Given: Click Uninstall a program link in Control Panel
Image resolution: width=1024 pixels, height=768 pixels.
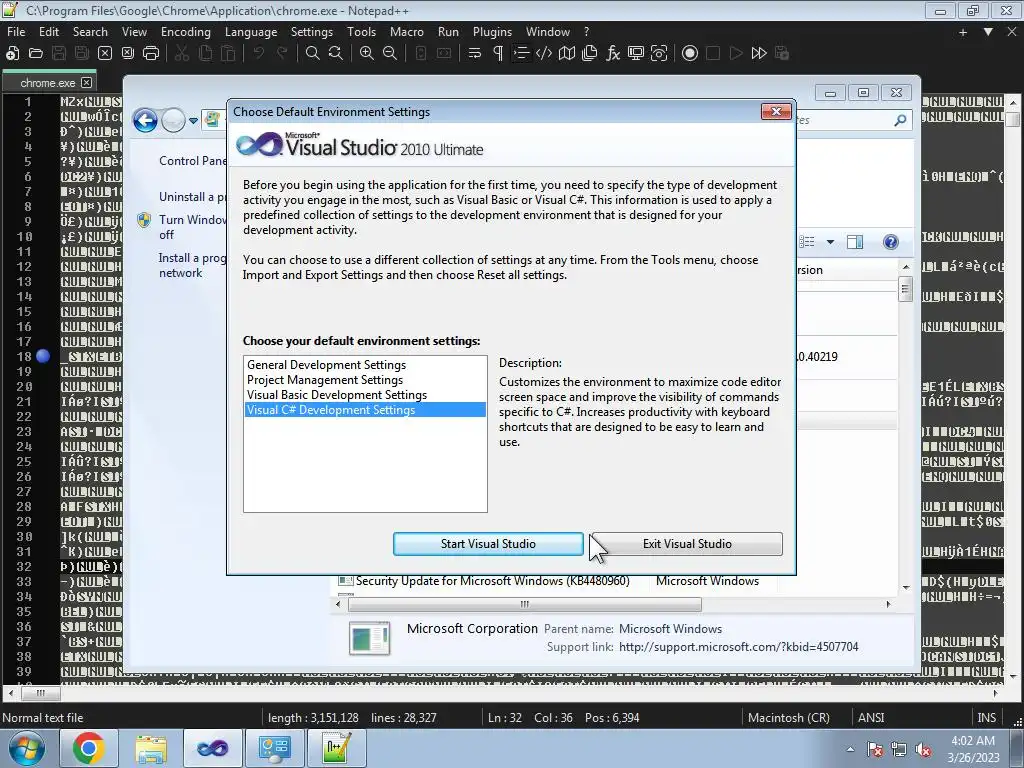Looking at the screenshot, I should [193, 197].
